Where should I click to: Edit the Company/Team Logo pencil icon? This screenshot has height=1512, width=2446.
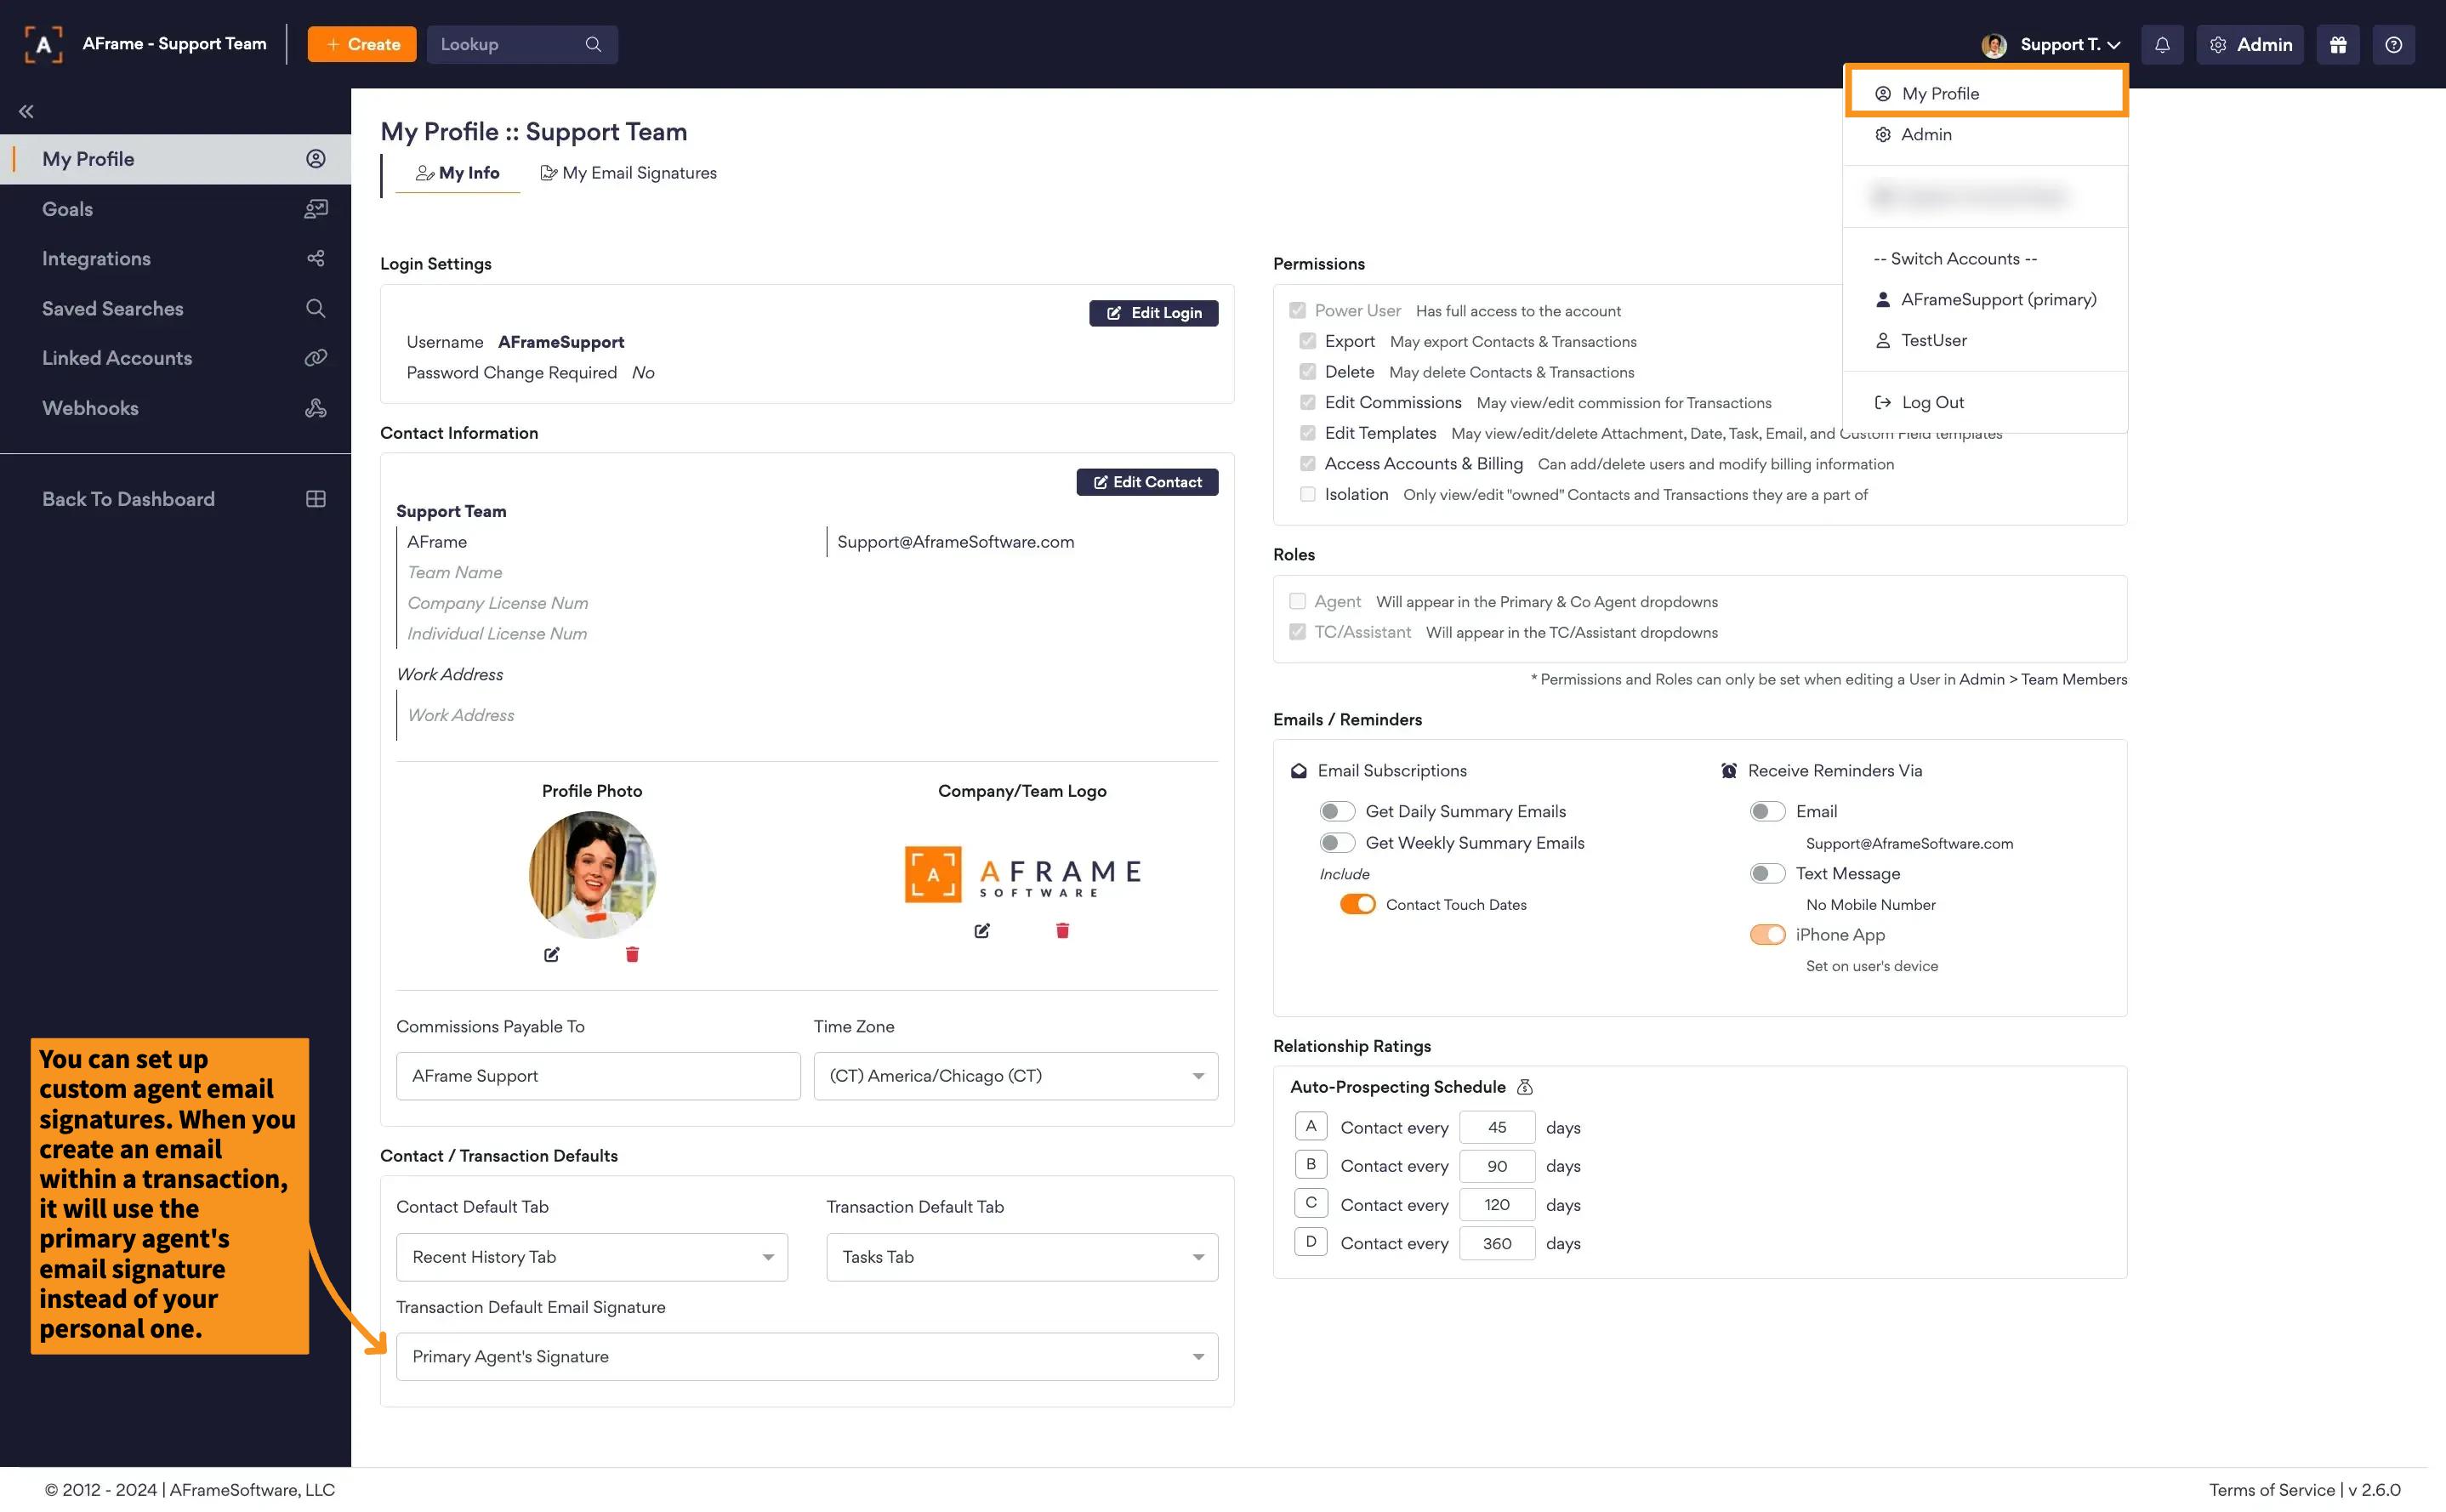point(982,930)
